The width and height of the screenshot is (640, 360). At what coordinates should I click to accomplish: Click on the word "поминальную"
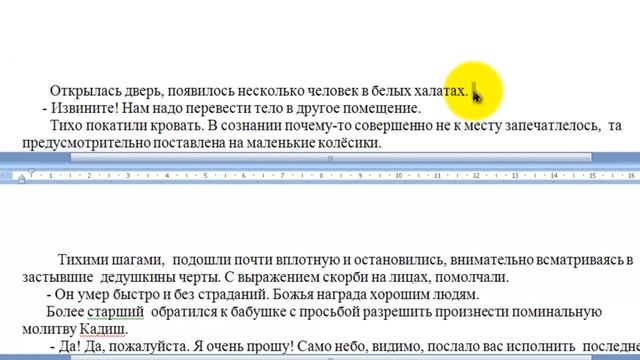pos(557,312)
